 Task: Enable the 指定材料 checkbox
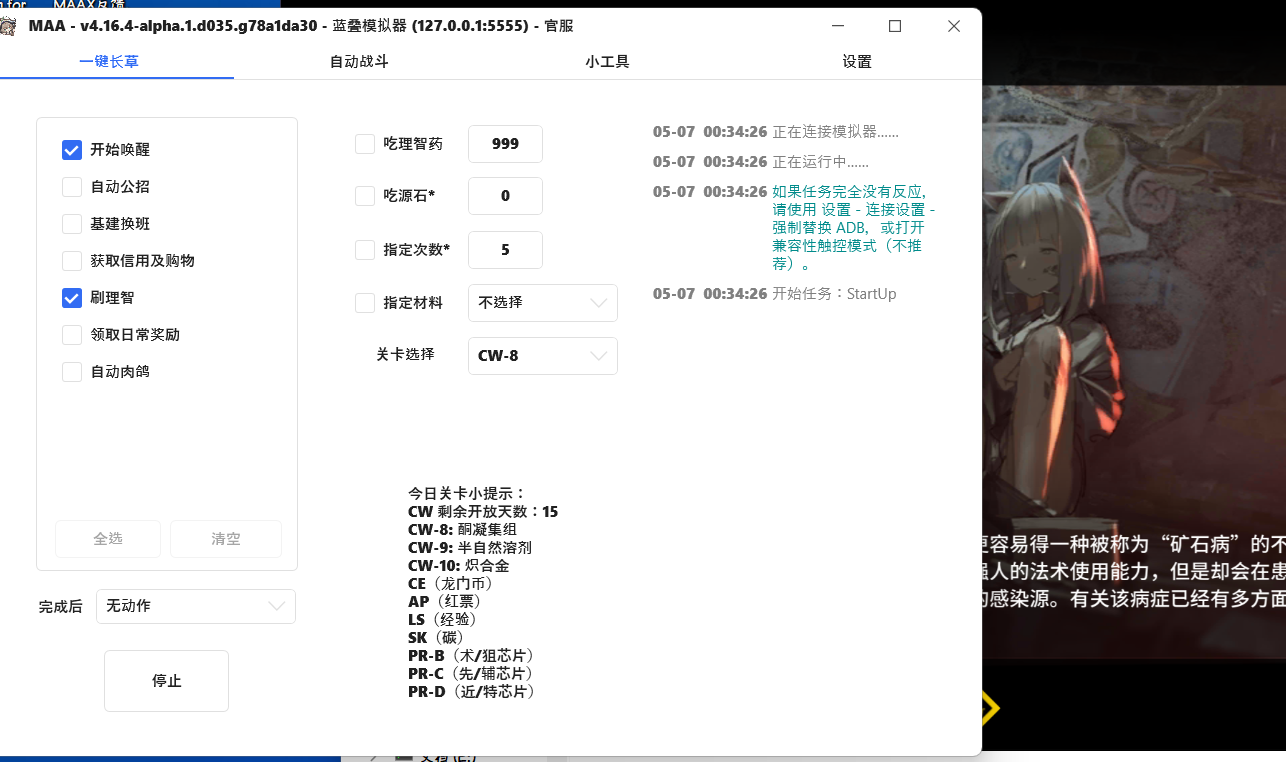[x=364, y=302]
